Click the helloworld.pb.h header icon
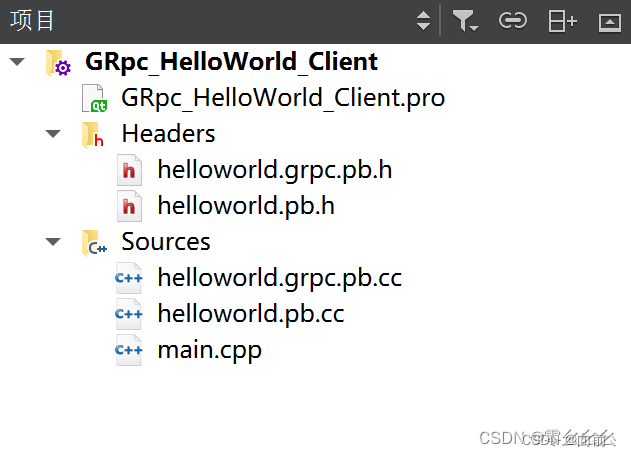Viewport: 631px width, 456px height. (129, 206)
